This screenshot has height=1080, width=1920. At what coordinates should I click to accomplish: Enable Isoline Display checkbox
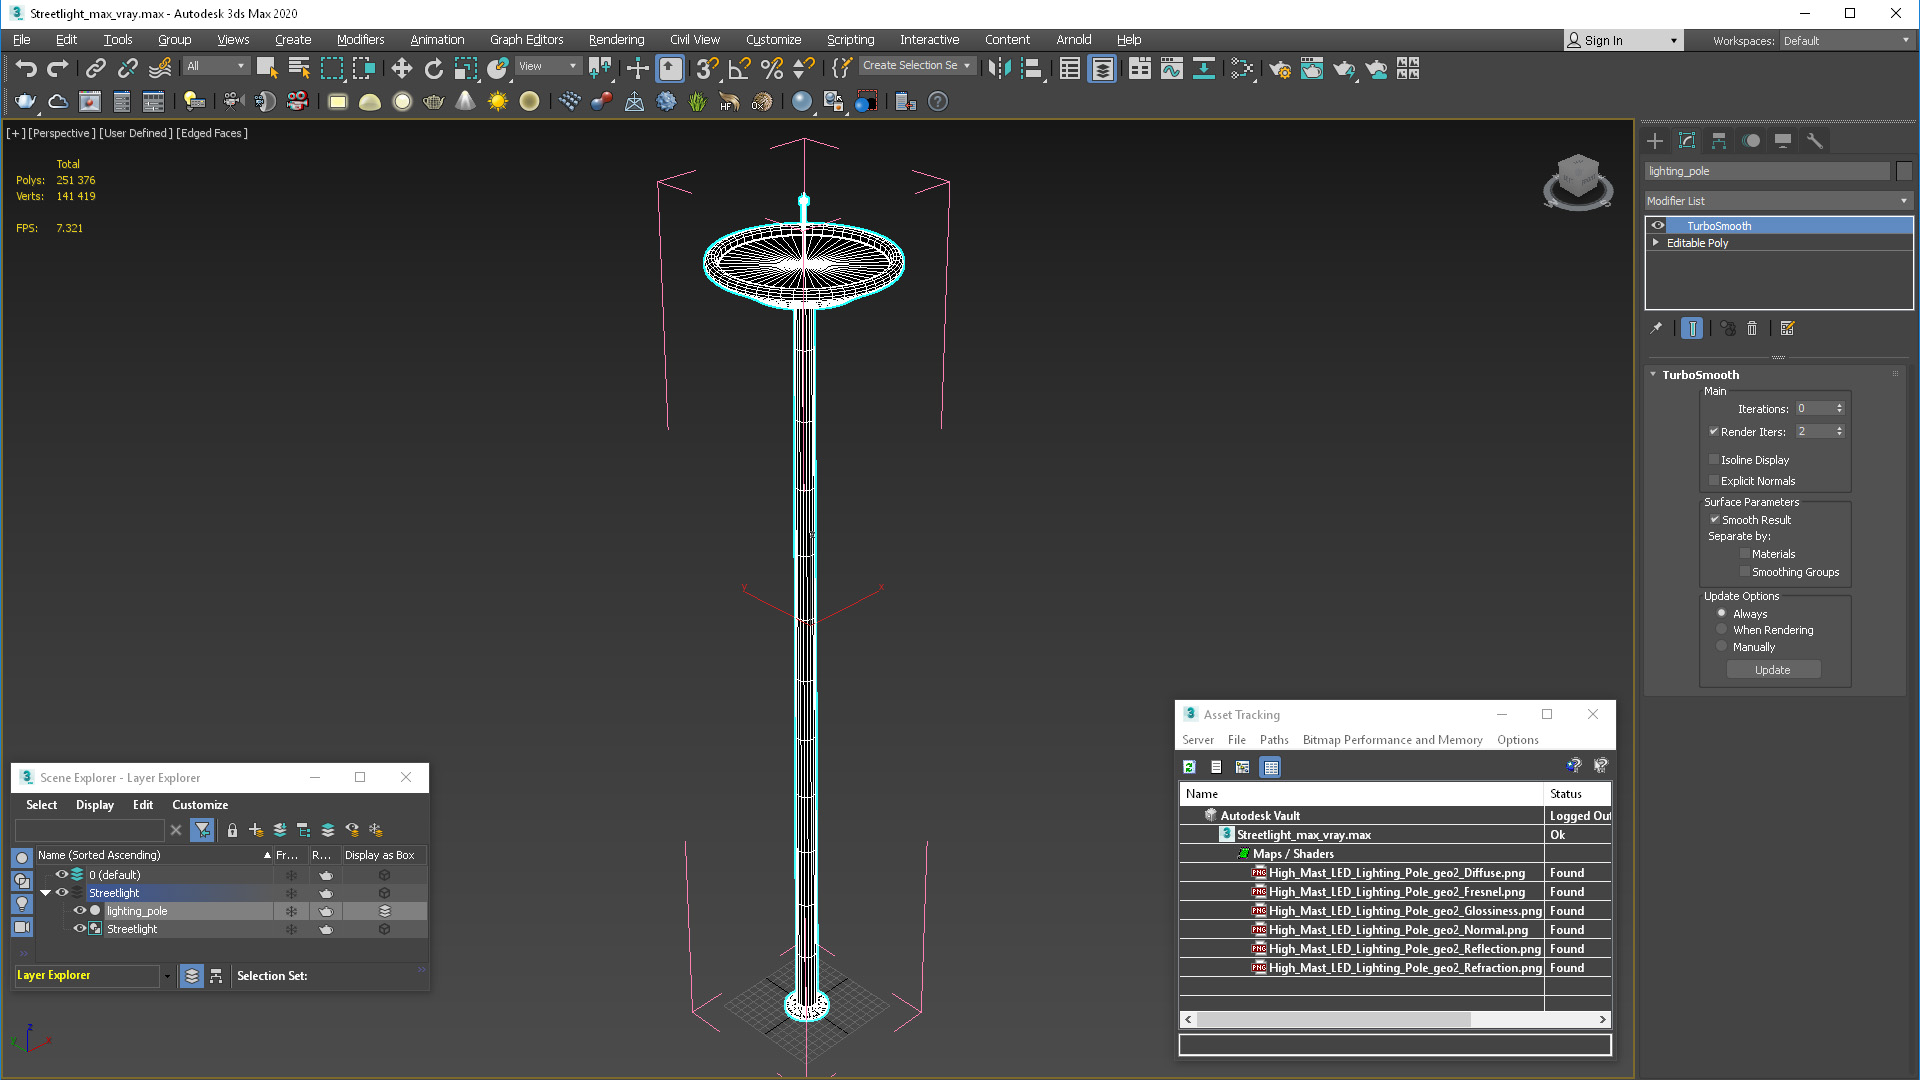(x=1714, y=460)
